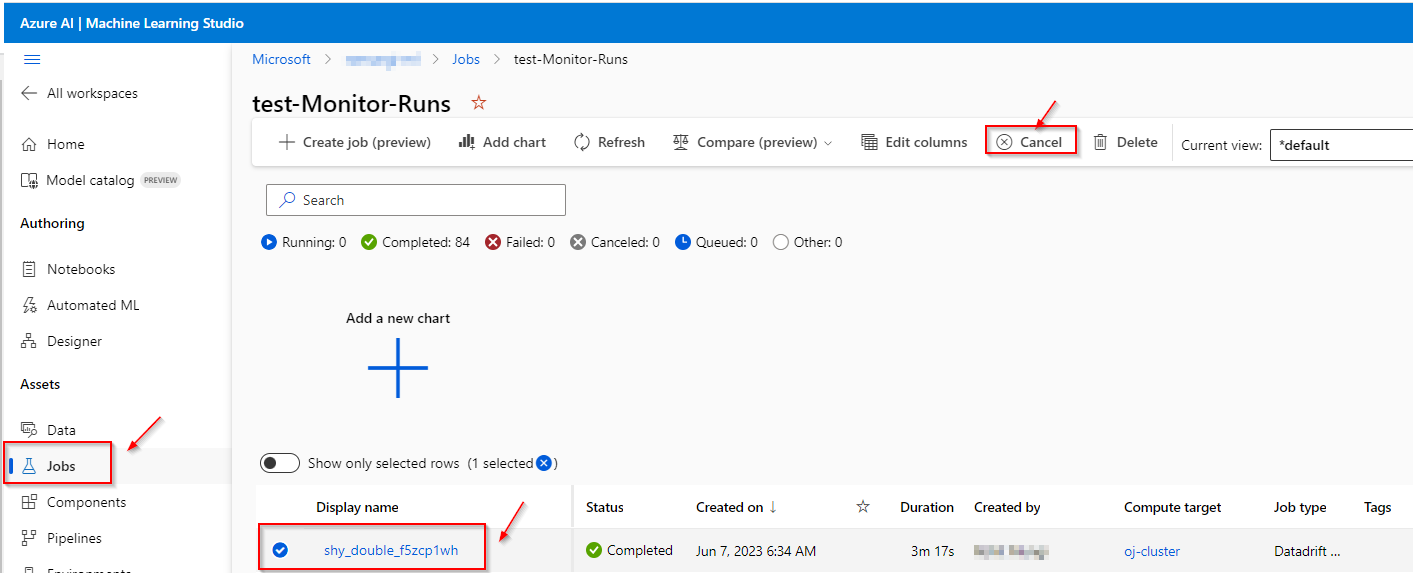This screenshot has height=573, width=1413.
Task: Click Edit columns button
Action: (914, 142)
